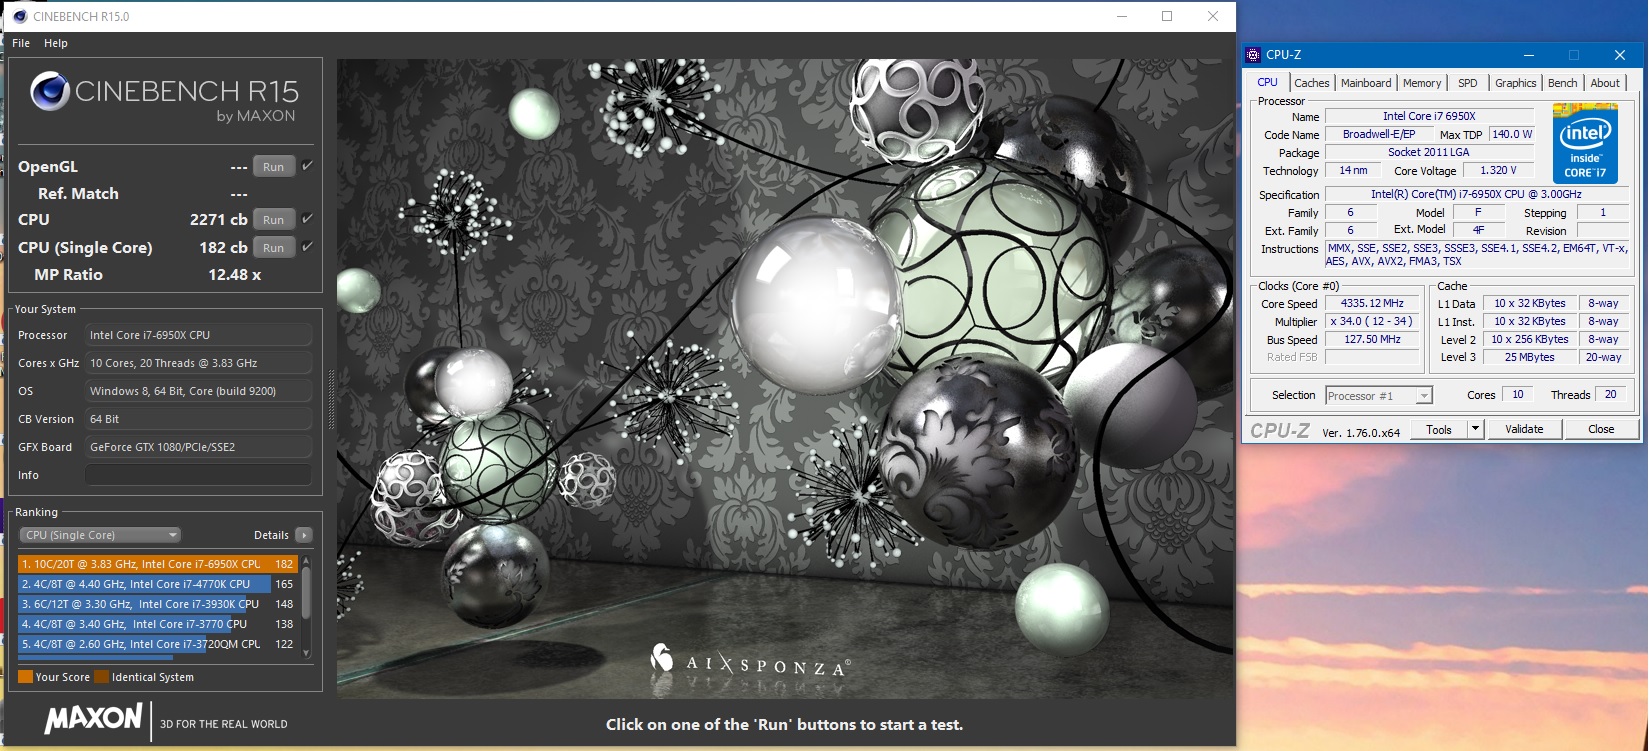Viewport: 1649px width, 751px height.
Task: Switch to the Graphics tab in CPU-Z
Action: coord(1515,83)
